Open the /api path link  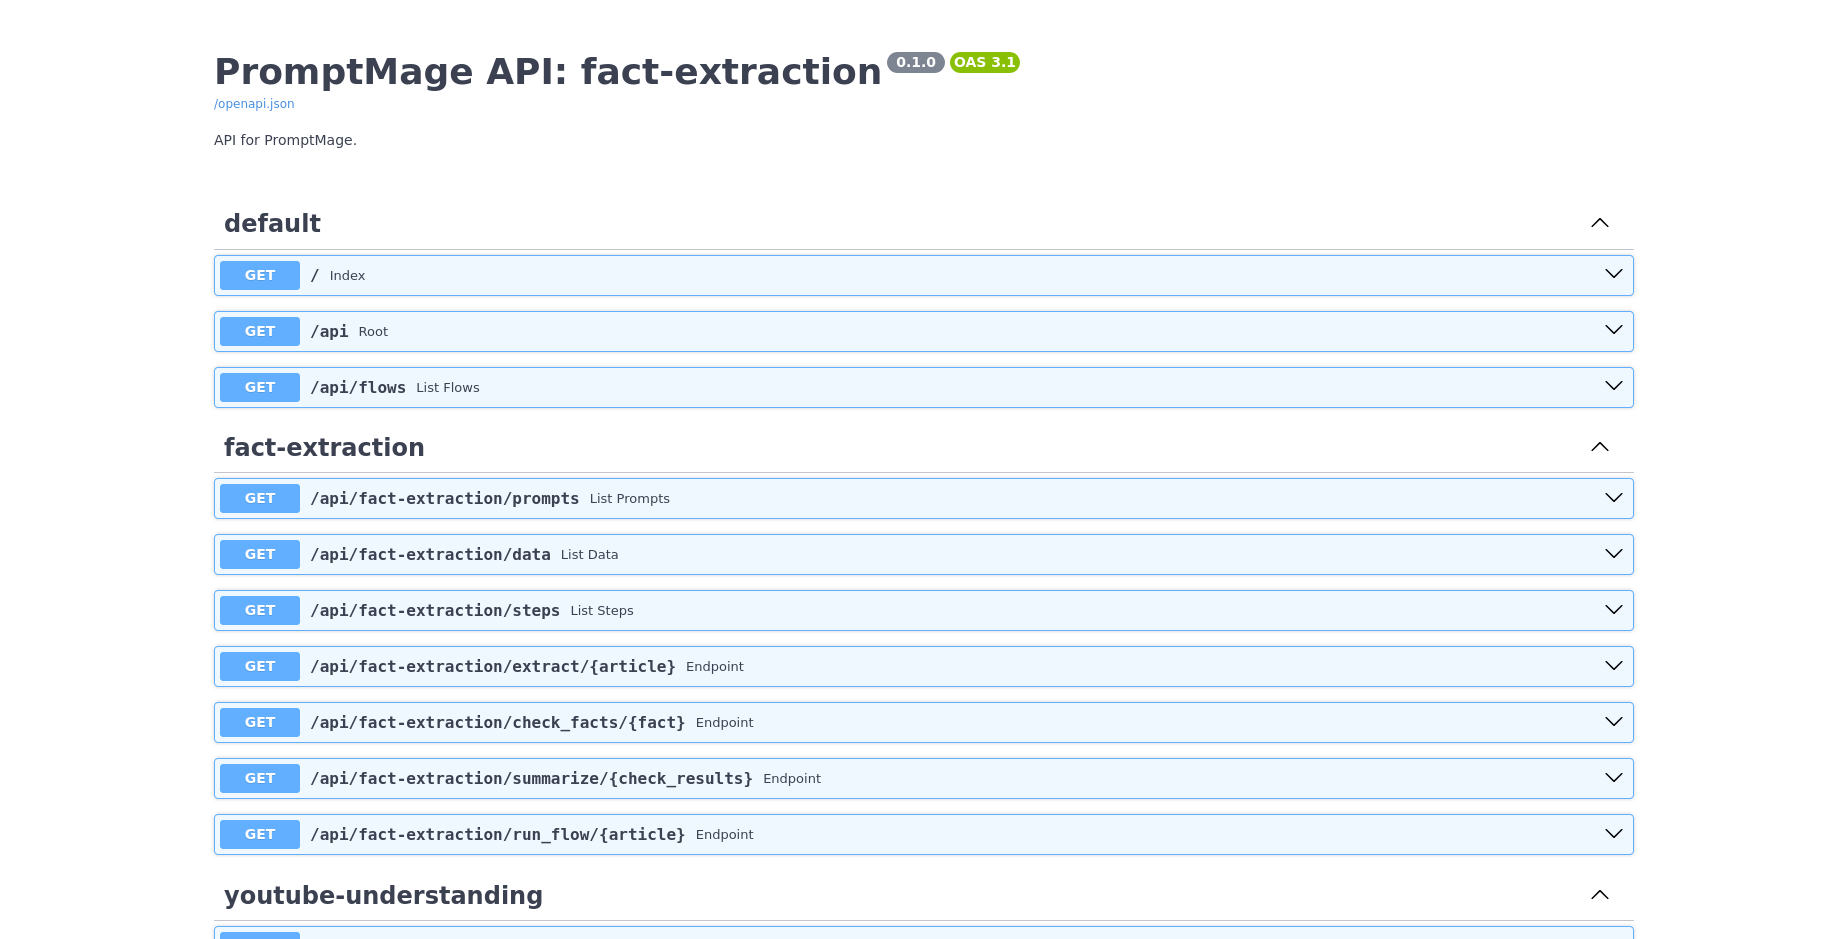click(329, 331)
